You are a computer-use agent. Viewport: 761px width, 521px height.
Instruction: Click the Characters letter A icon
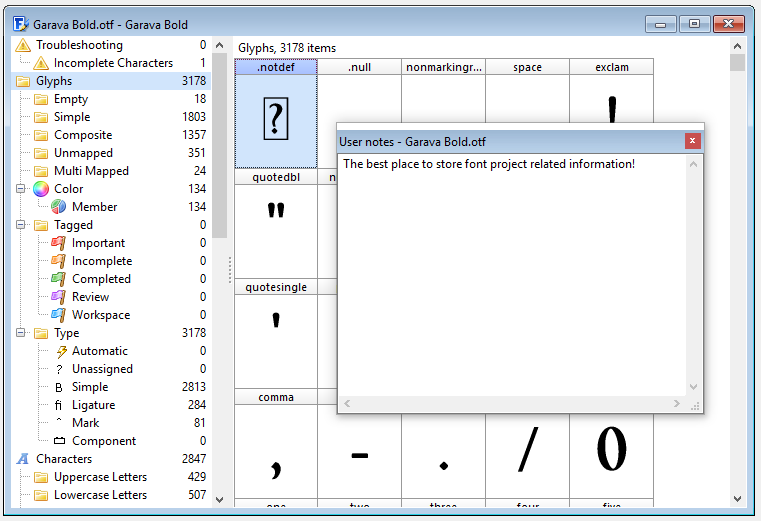coord(23,459)
